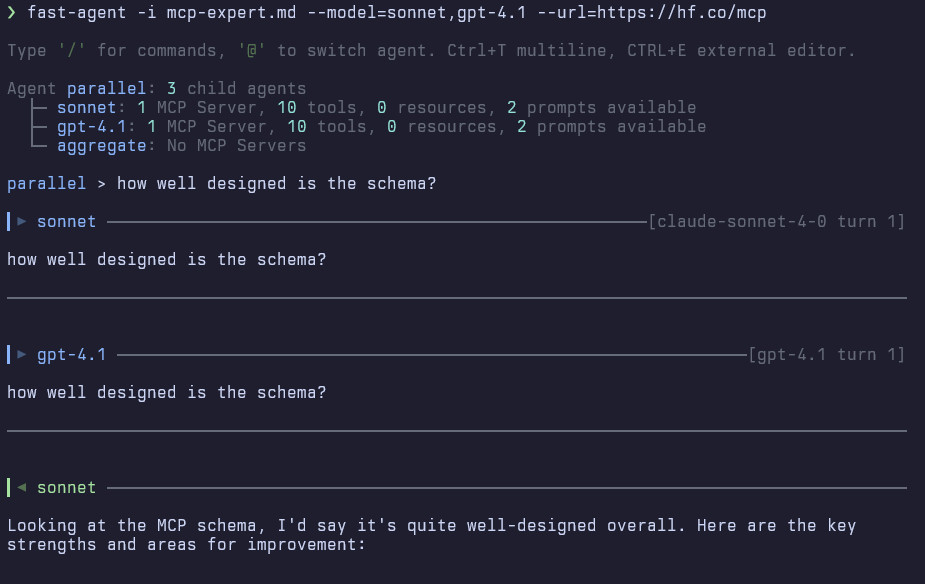Click the right-pointing triangle beside the gpt-4.1 header
This screenshot has width=925, height=584.
pyautogui.click(x=22, y=354)
